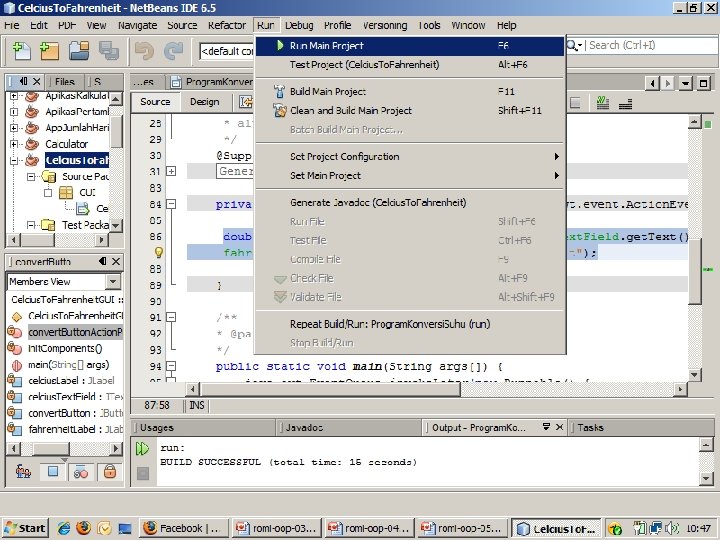Open the Debug menu

pyautogui.click(x=299, y=25)
